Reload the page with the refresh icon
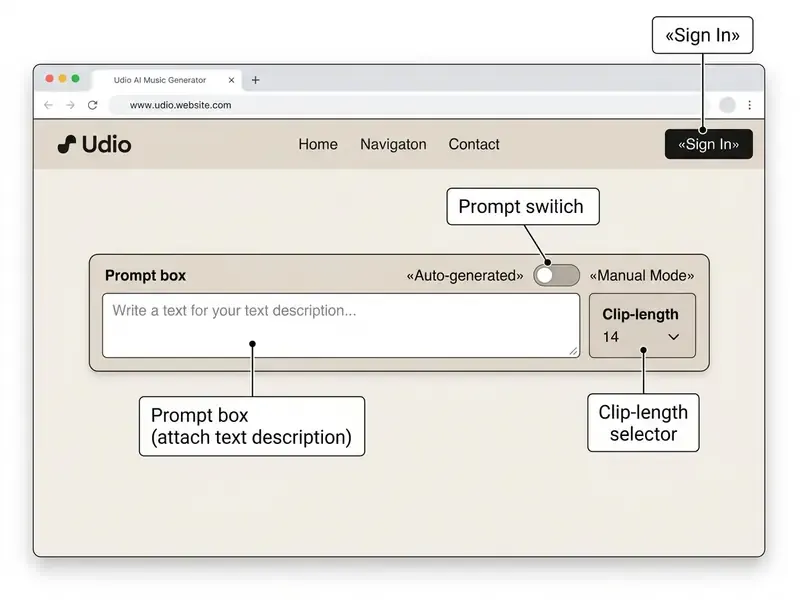The width and height of the screenshot is (800, 600). [92, 105]
